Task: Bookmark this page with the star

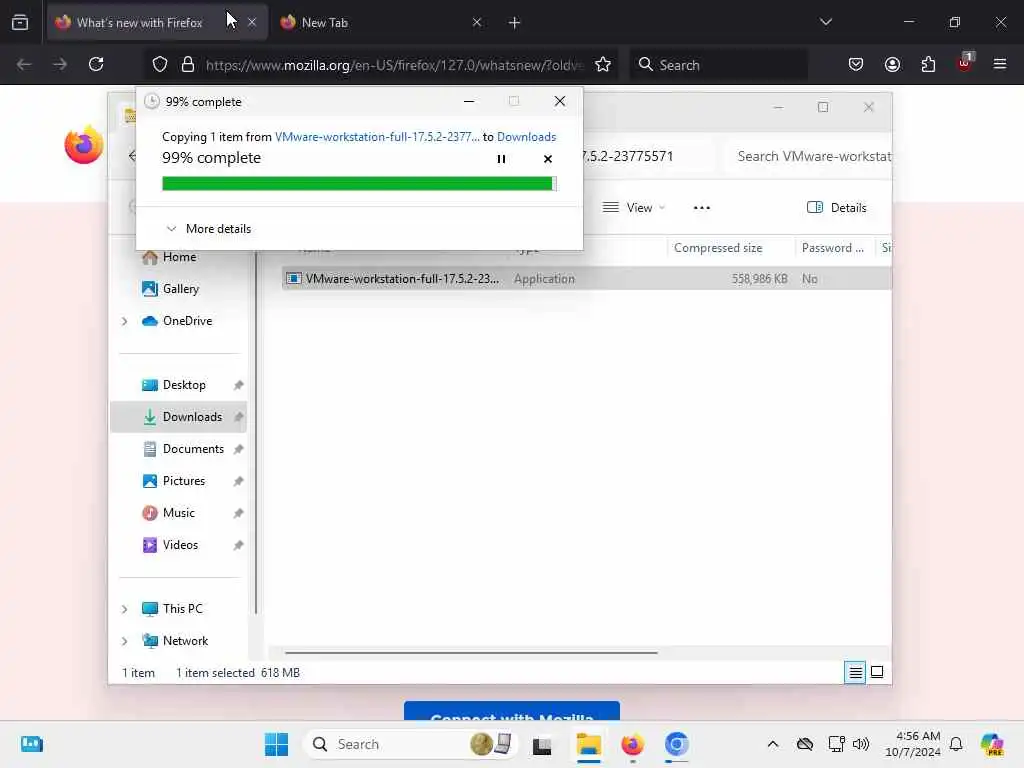Action: (x=603, y=64)
